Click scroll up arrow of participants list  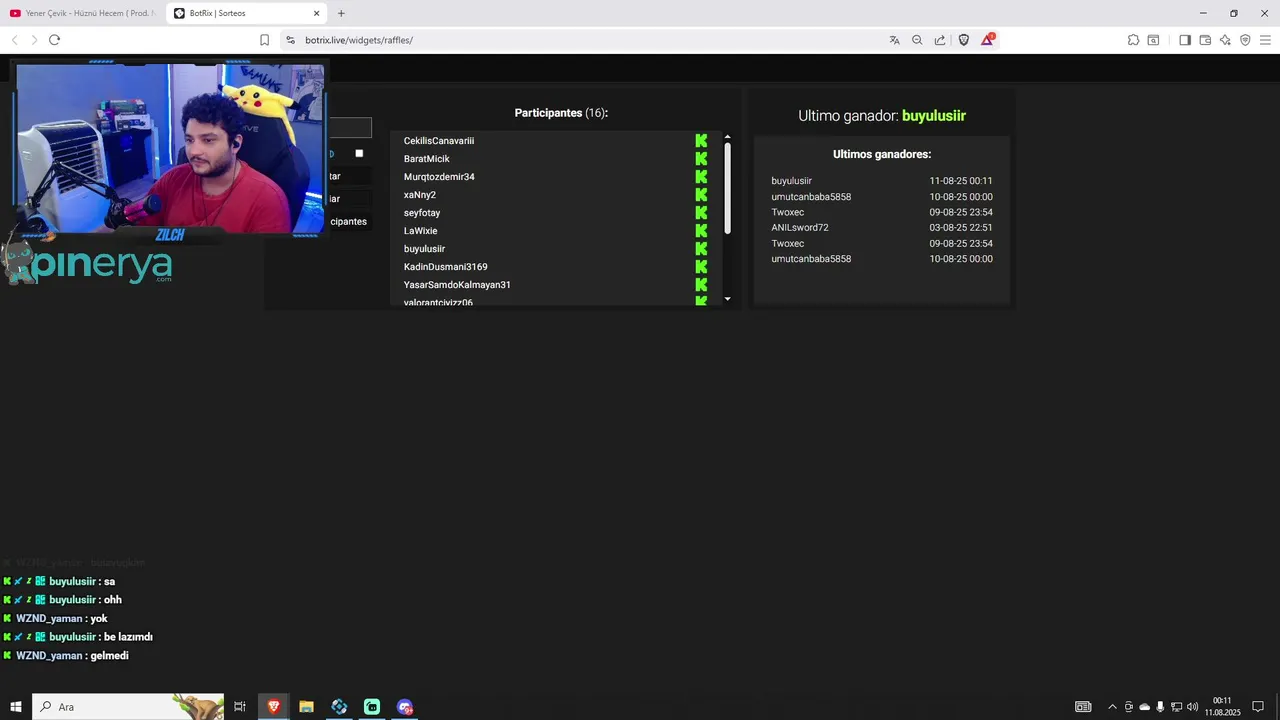(727, 137)
